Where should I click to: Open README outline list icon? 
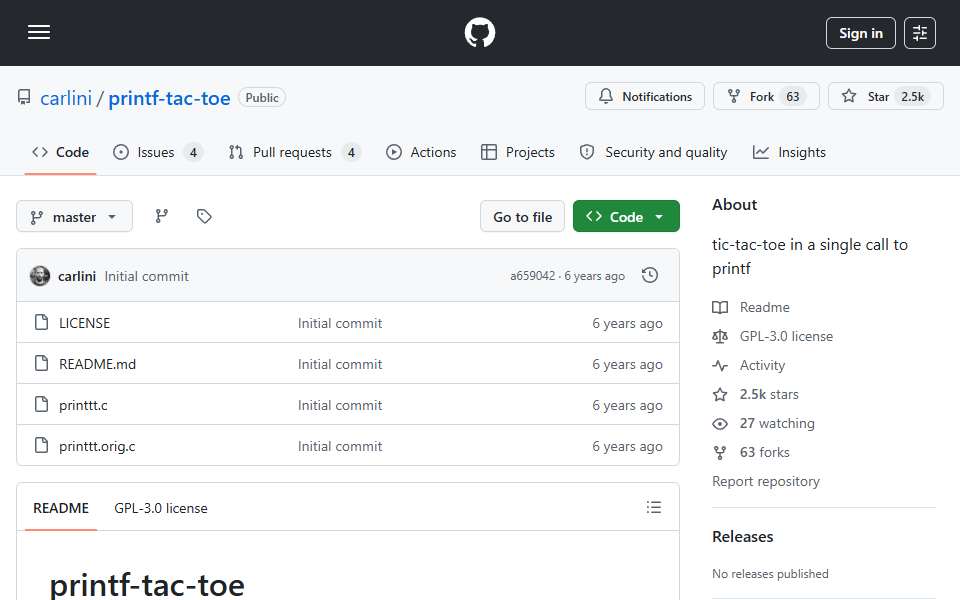(x=654, y=507)
